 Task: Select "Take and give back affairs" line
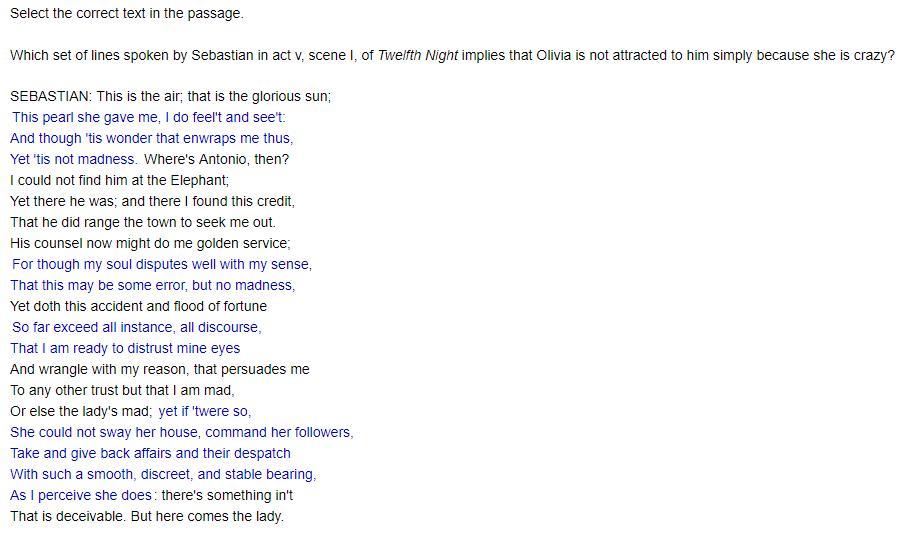click(x=150, y=453)
